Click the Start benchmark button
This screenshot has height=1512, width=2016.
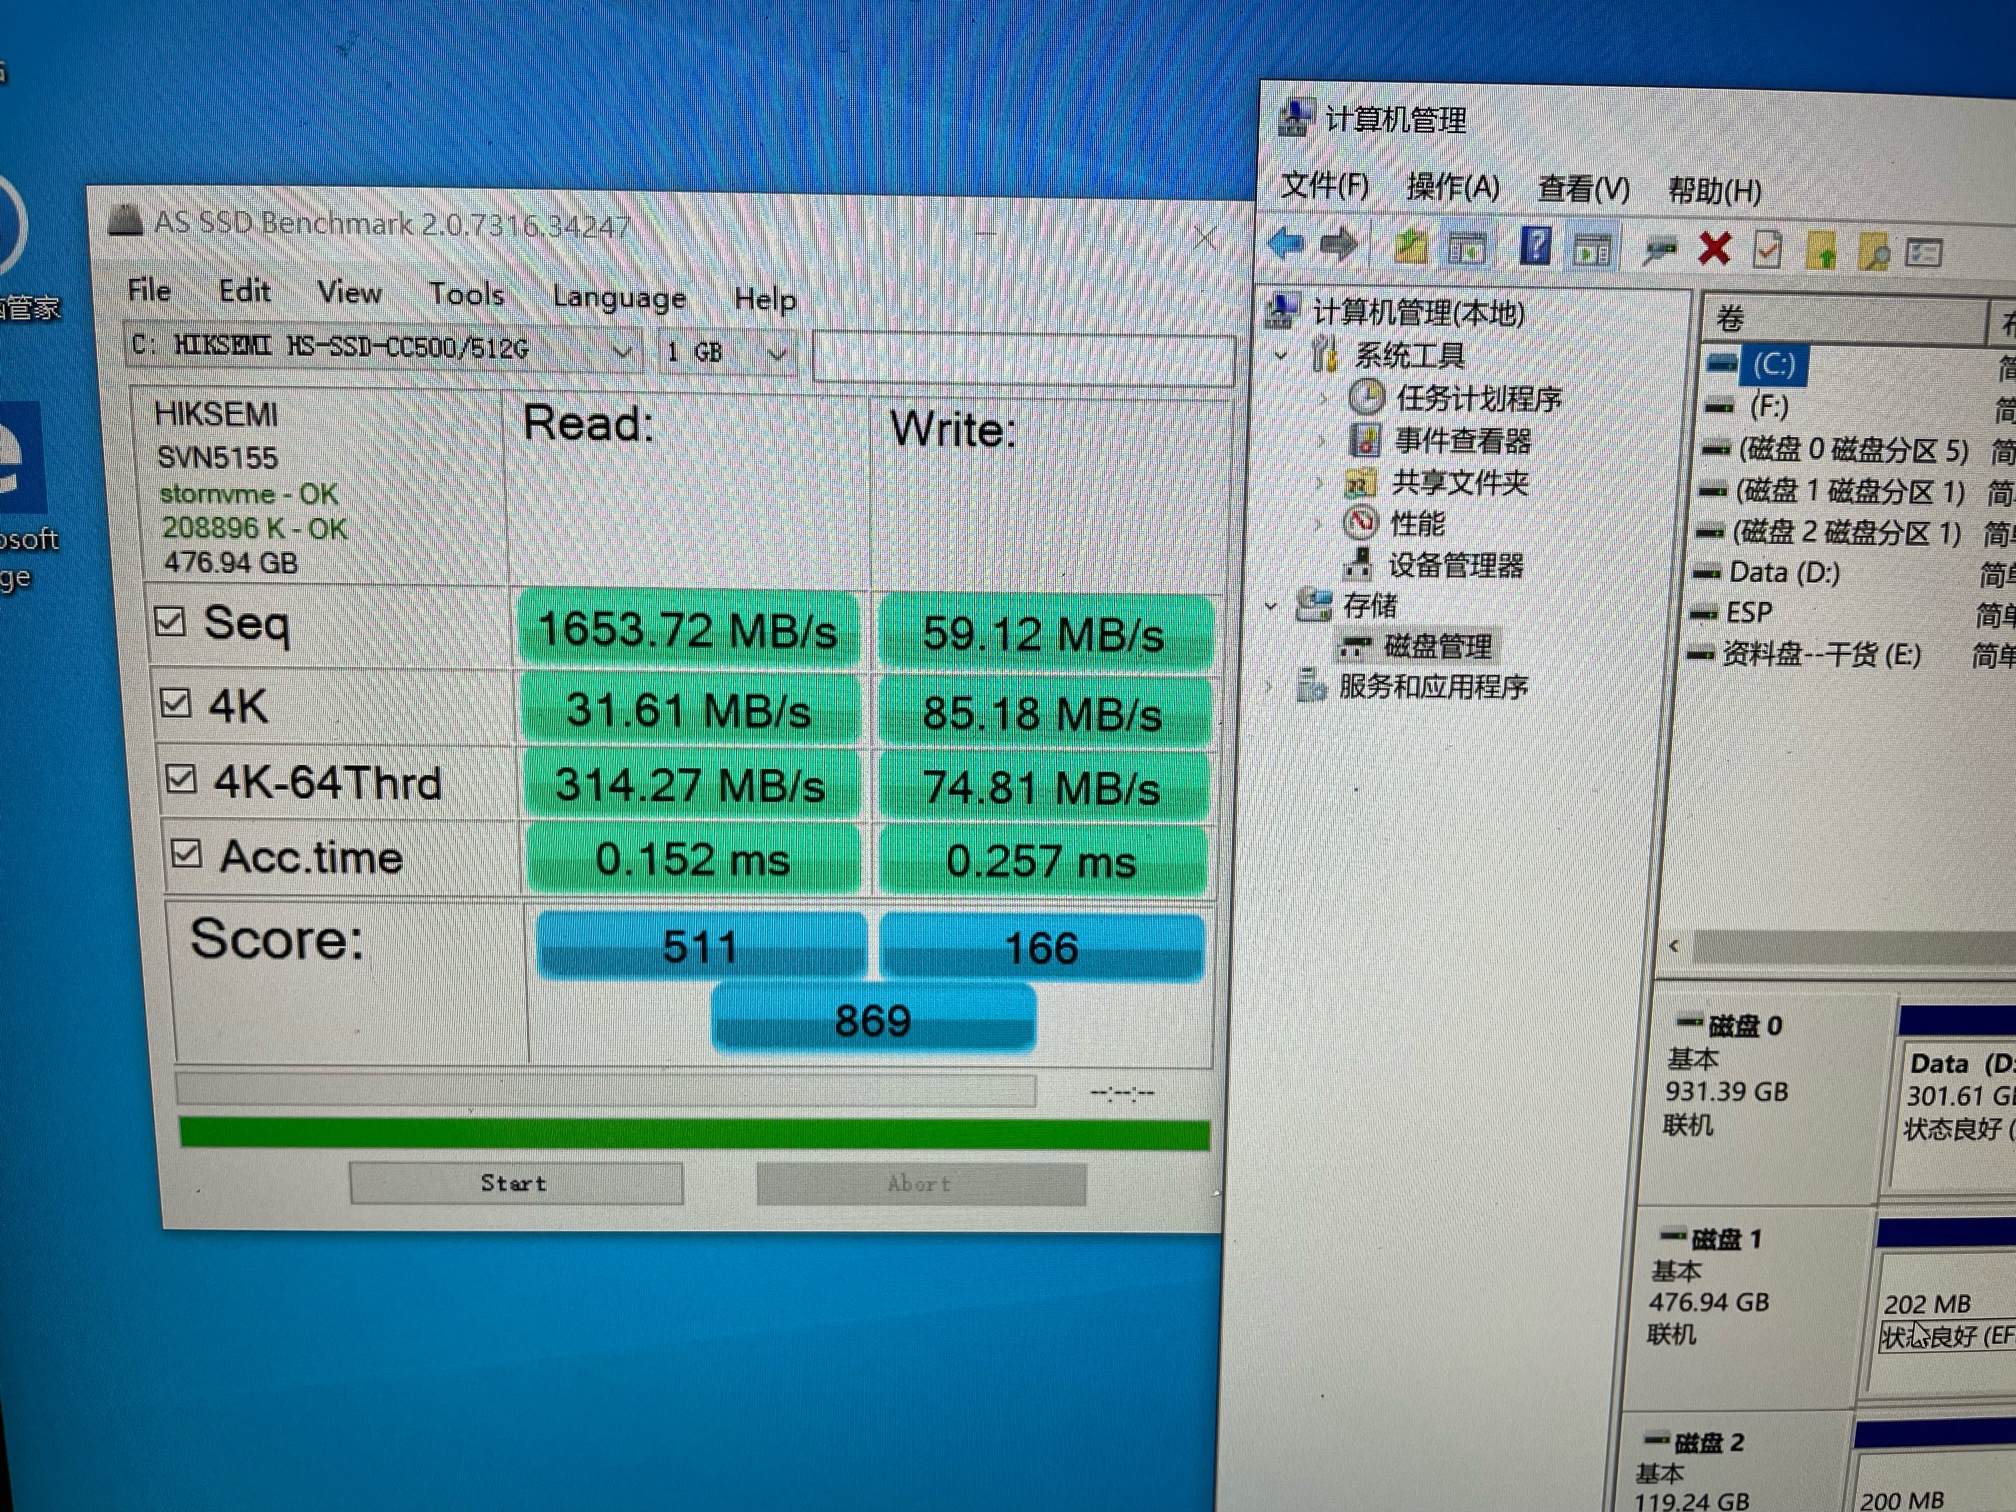point(515,1183)
